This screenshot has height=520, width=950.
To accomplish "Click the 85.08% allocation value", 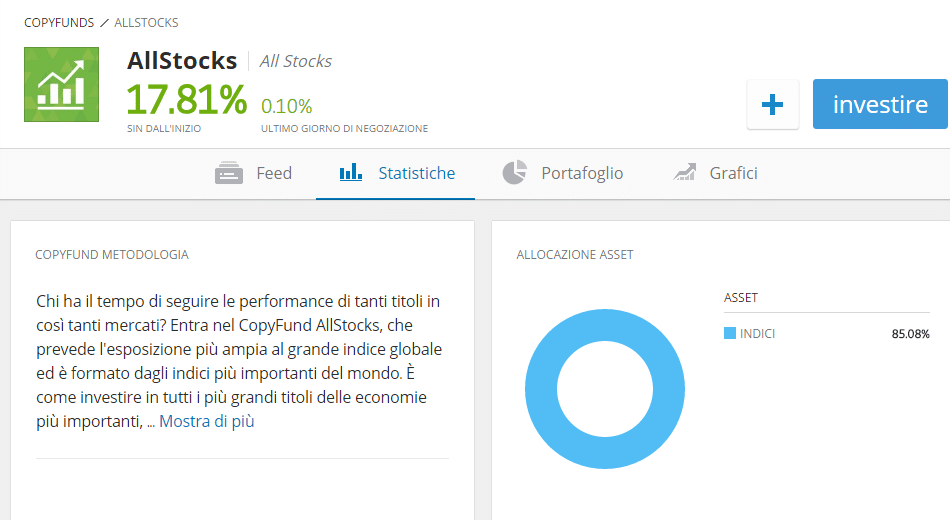I will (x=910, y=334).
